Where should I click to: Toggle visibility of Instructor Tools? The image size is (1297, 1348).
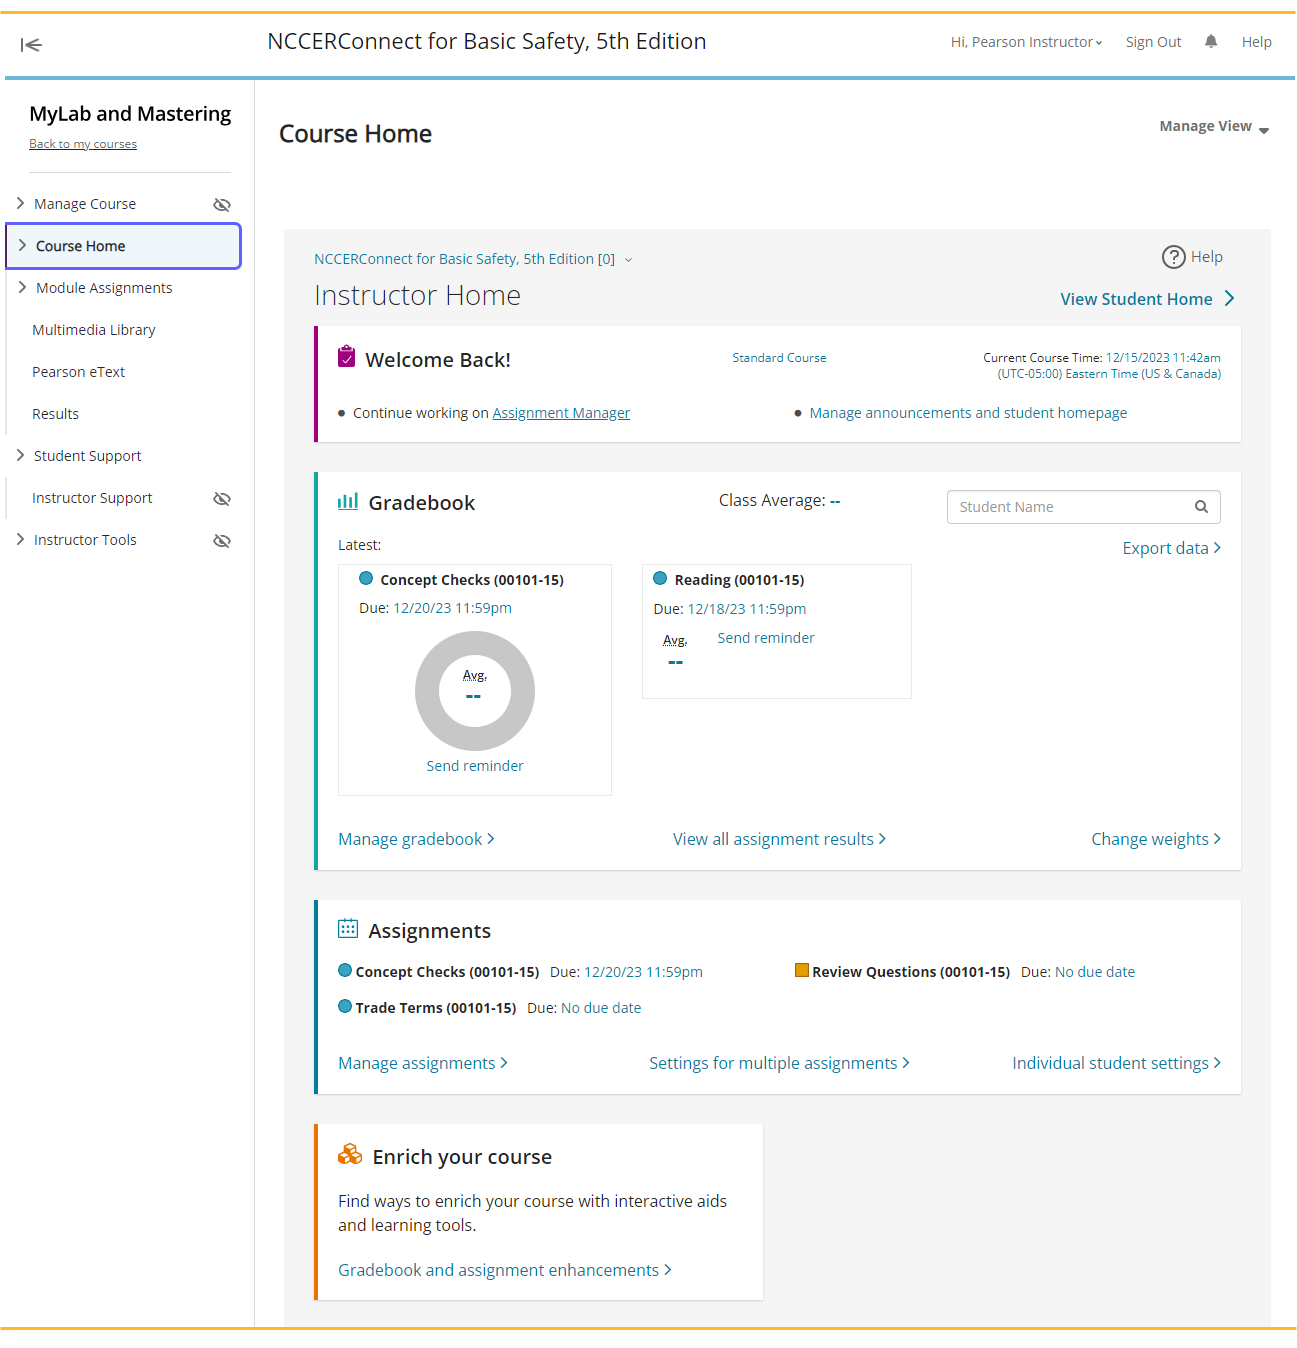tap(222, 540)
